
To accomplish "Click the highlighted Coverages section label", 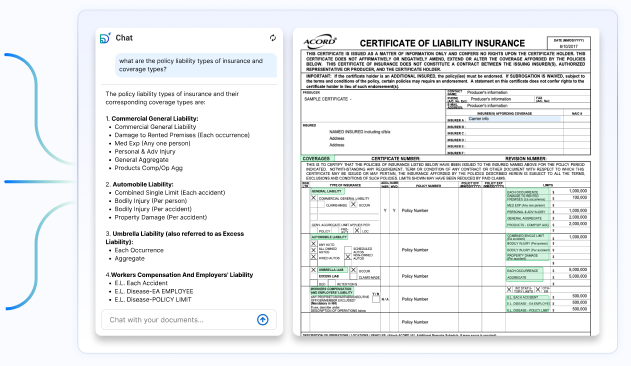I will point(317,158).
